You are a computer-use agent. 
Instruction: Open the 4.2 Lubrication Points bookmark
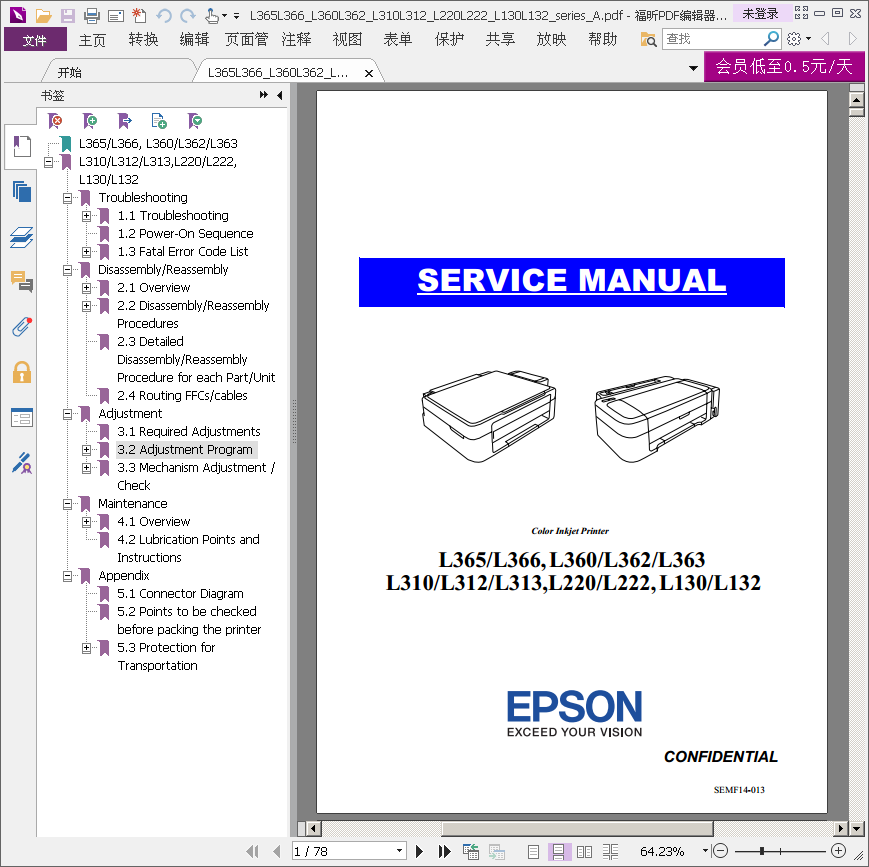188,548
